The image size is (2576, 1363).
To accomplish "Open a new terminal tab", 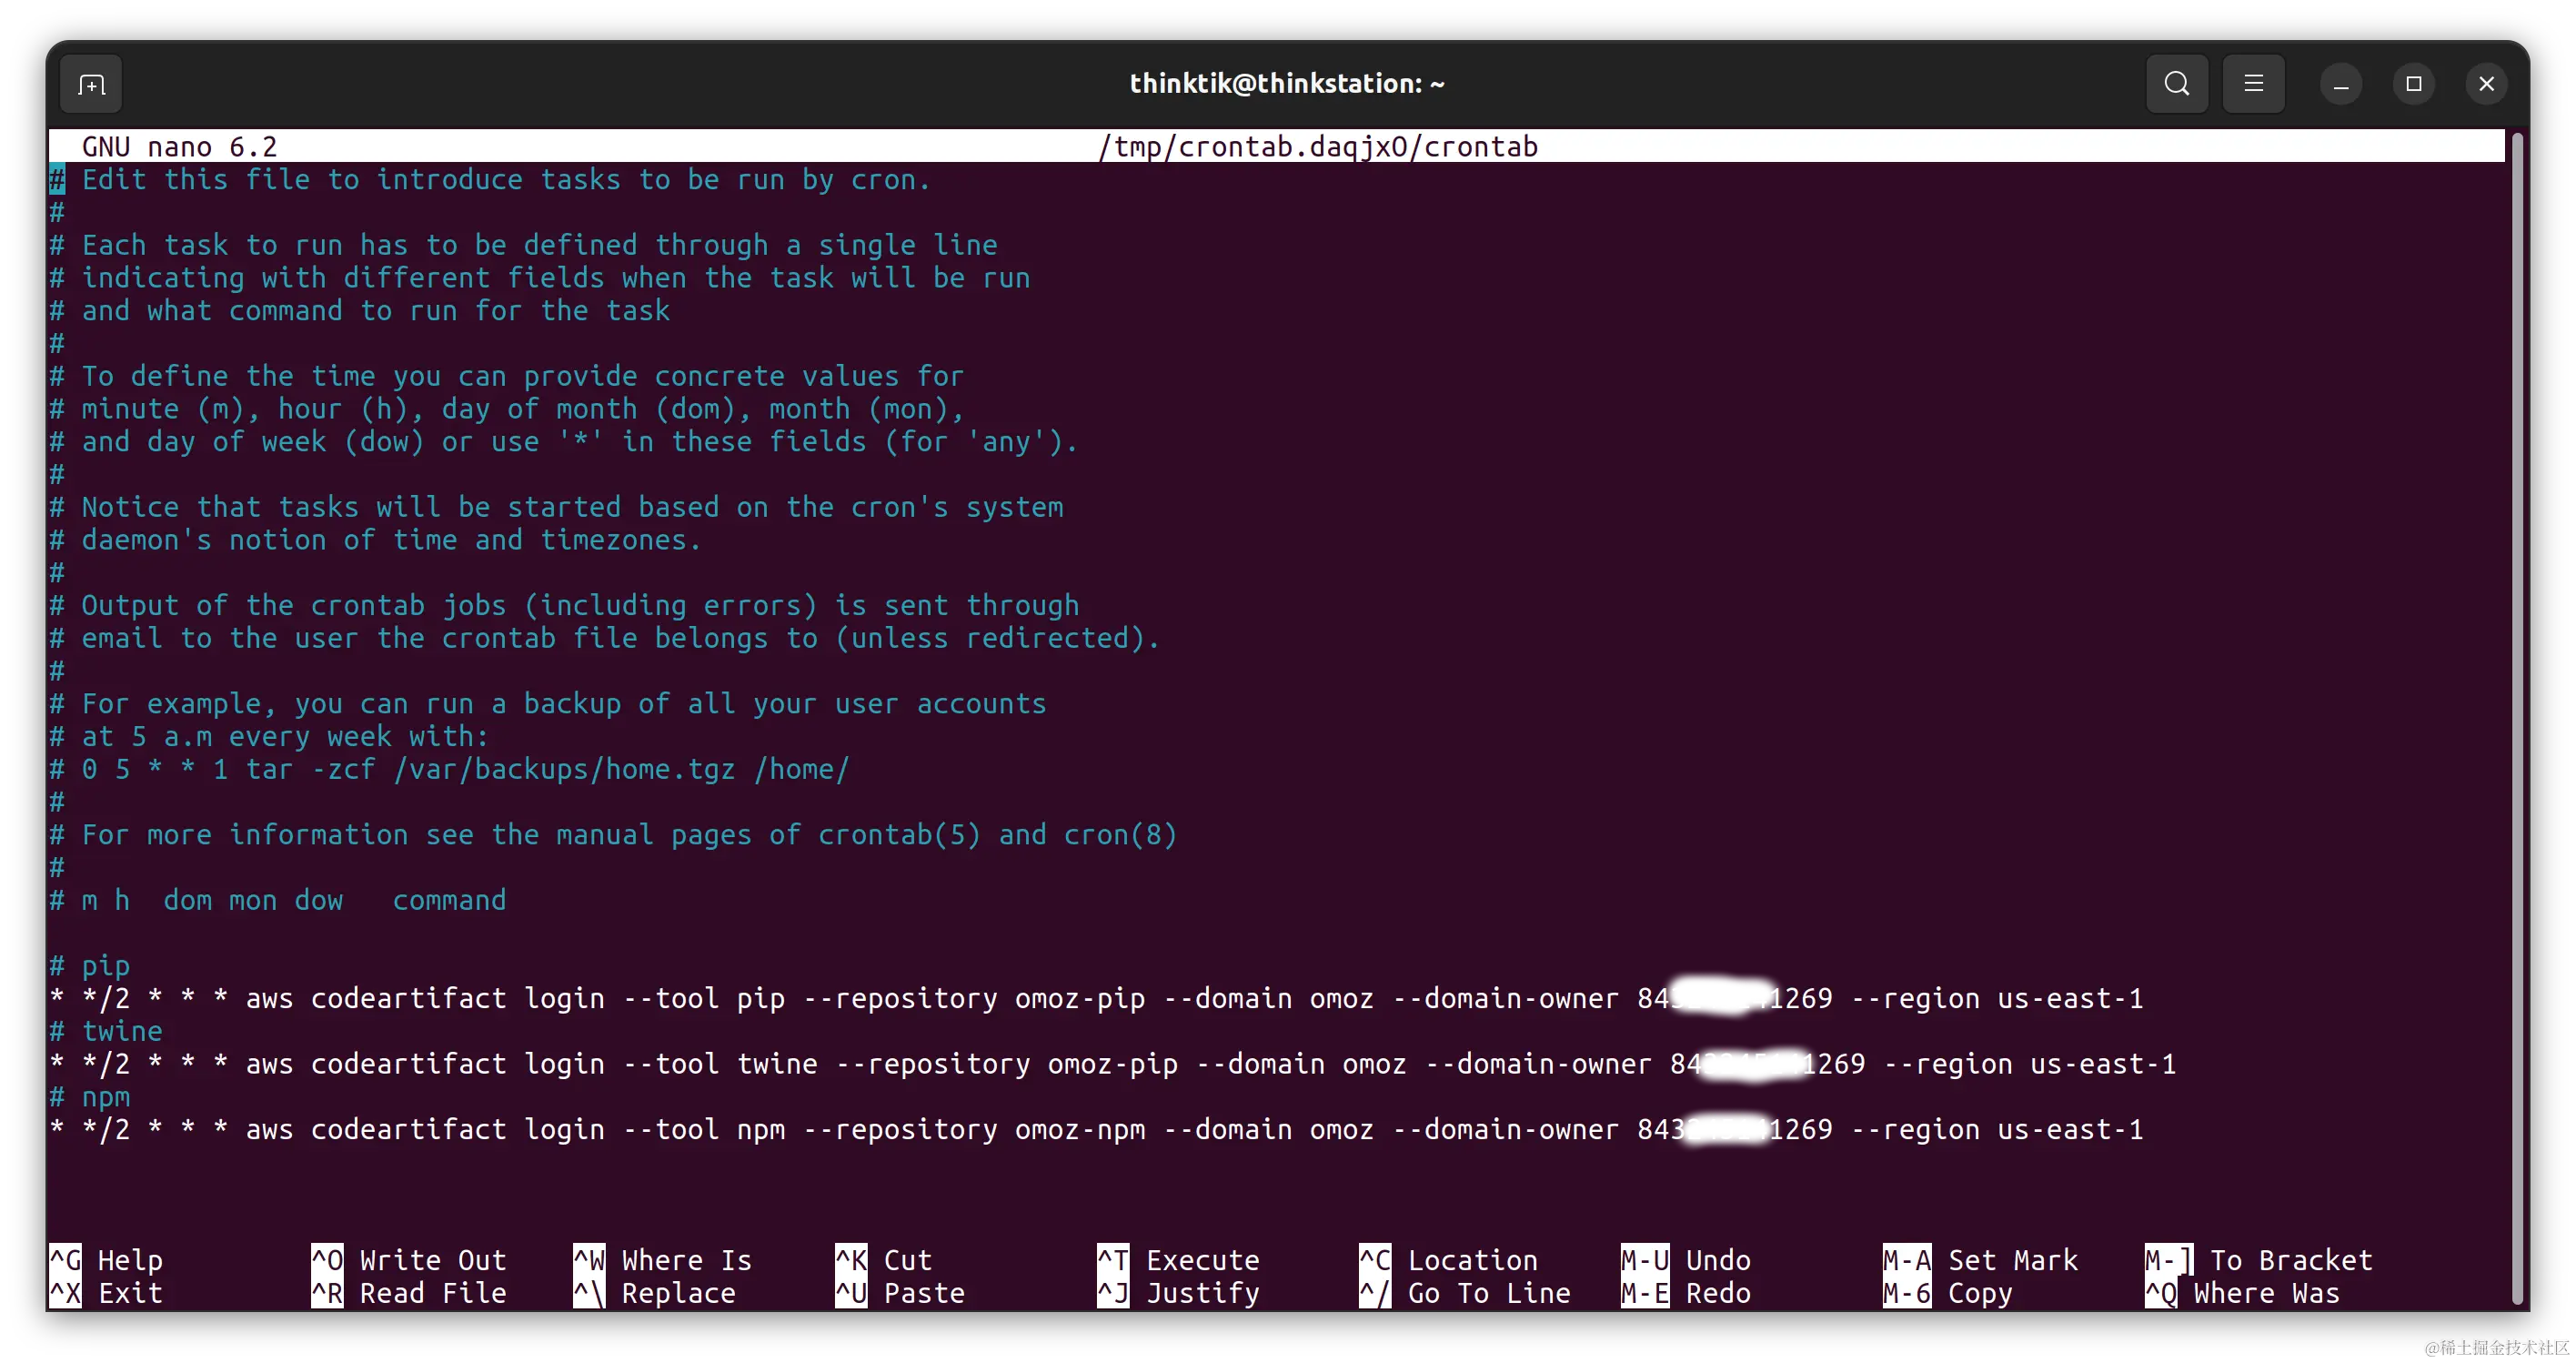I will pos(91,84).
